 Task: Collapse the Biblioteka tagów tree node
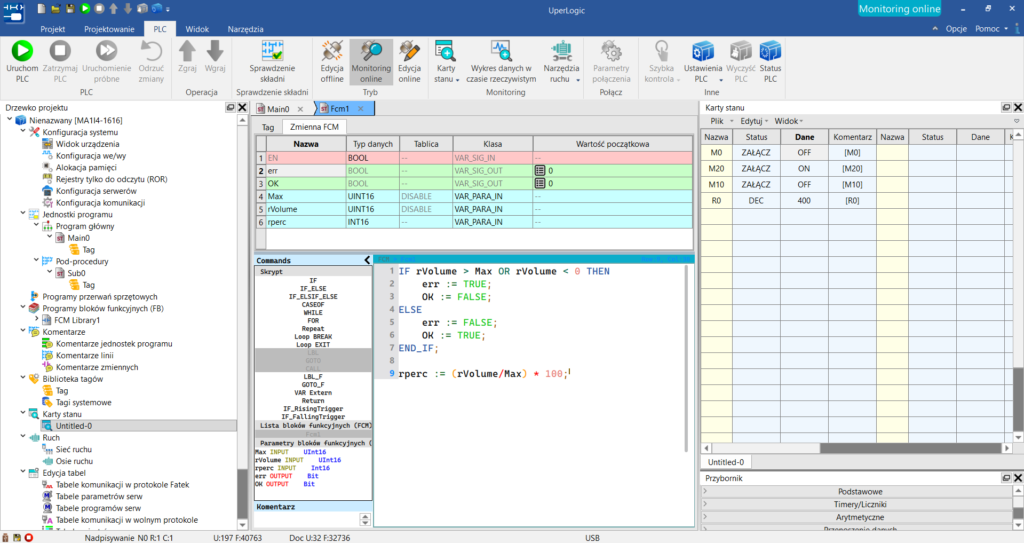pos(23,378)
